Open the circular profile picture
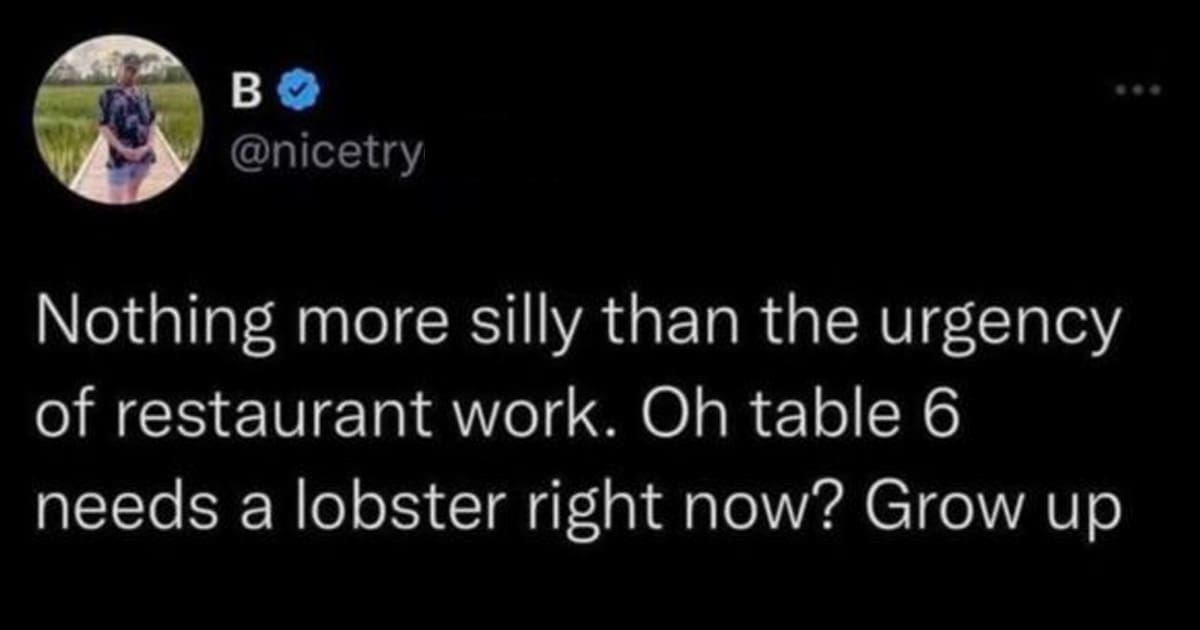Image resolution: width=1200 pixels, height=630 pixels. pyautogui.click(x=118, y=120)
